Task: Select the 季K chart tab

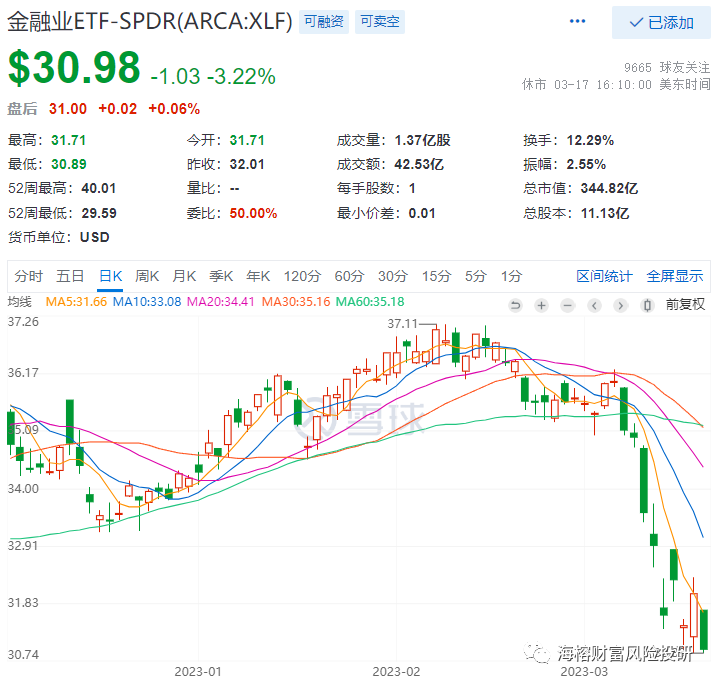Action: click(221, 276)
